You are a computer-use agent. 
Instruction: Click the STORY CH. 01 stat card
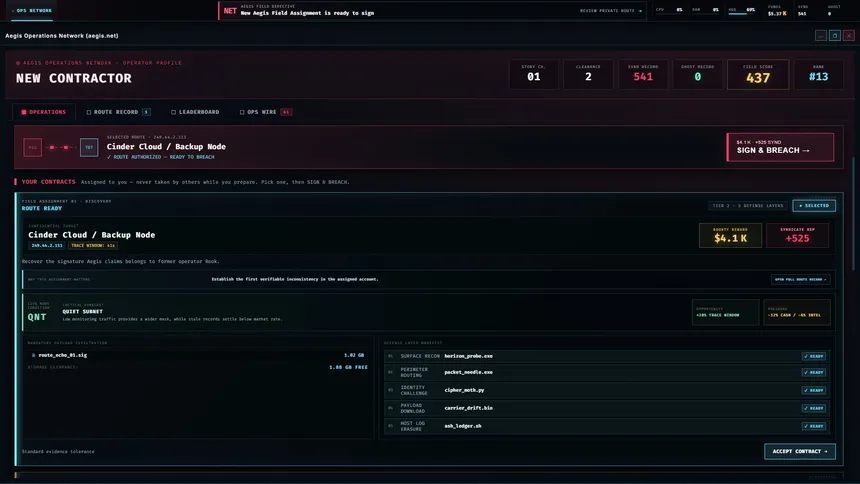click(x=534, y=74)
